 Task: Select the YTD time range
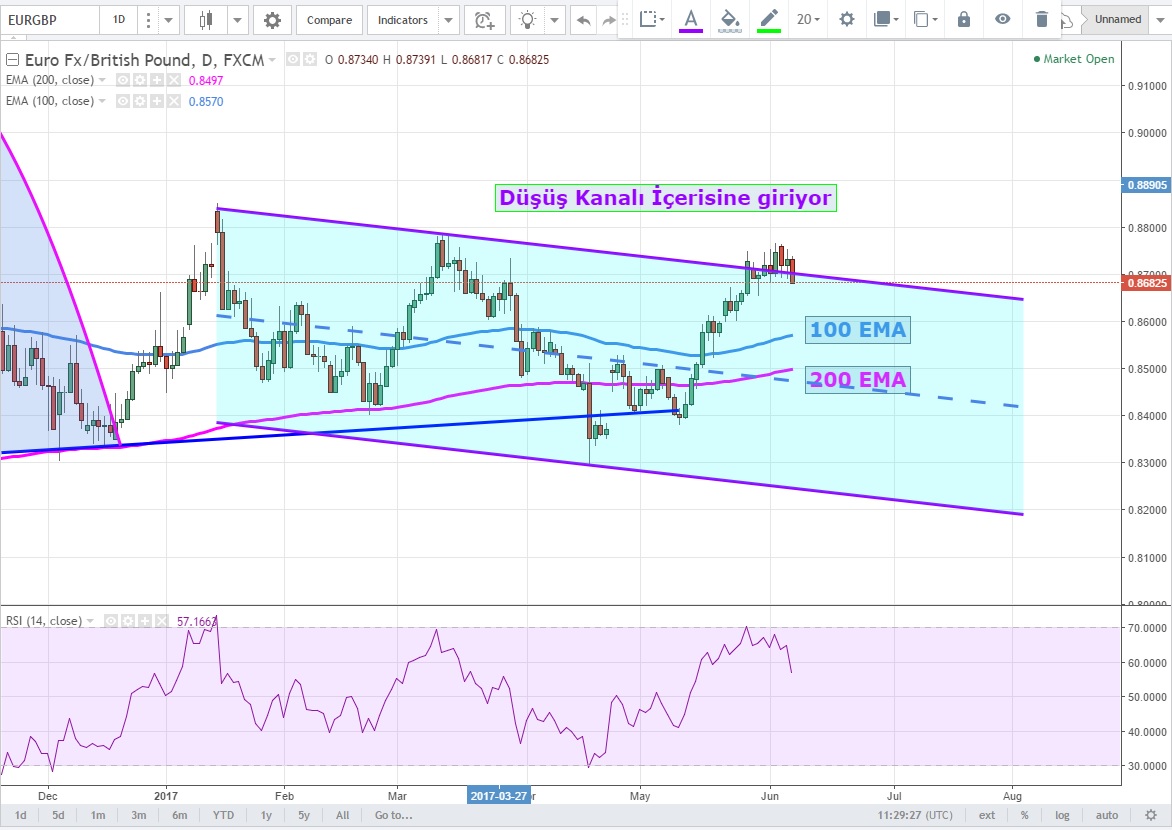click(x=224, y=815)
